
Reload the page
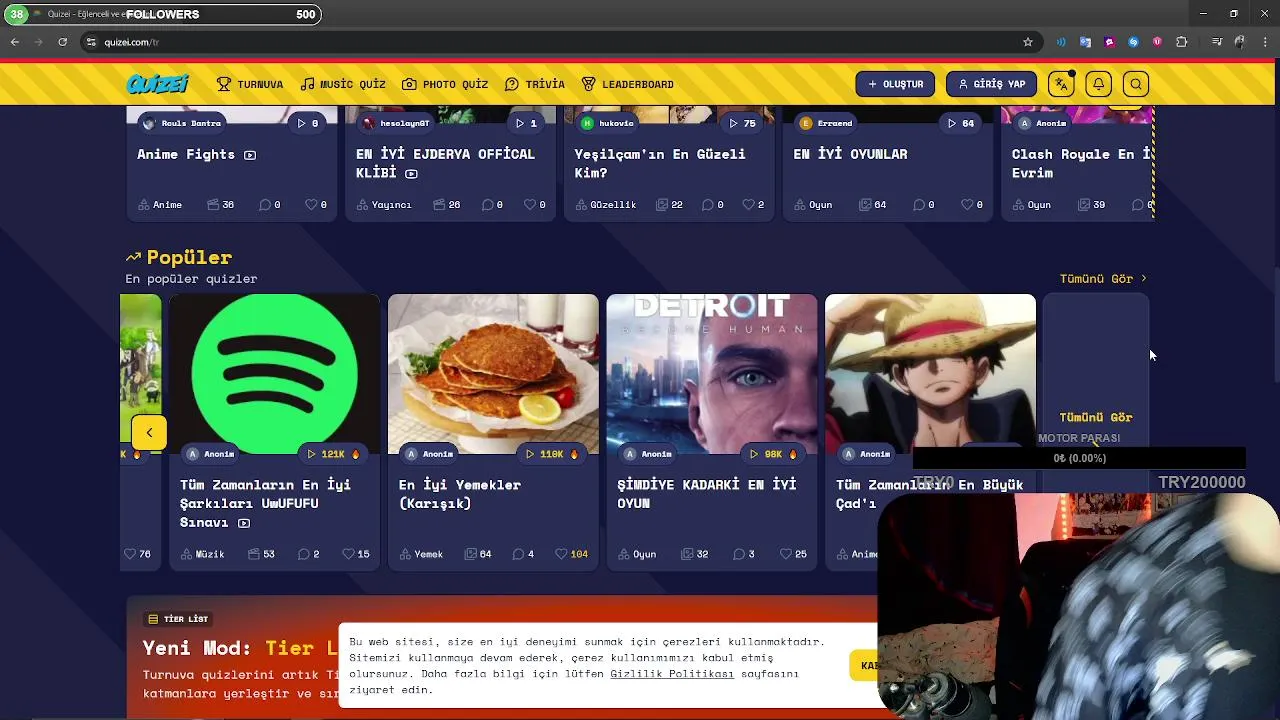coord(62,42)
